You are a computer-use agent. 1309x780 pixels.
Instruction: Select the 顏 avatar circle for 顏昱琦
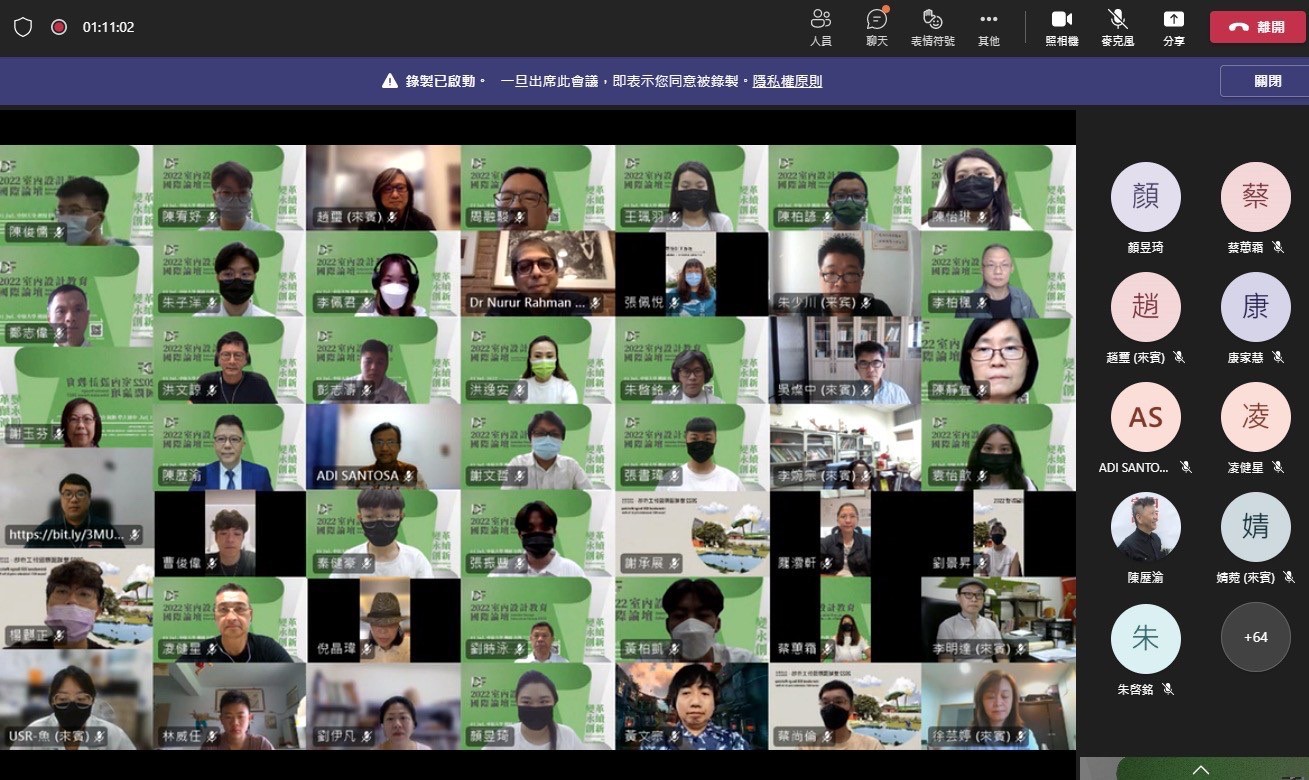coord(1146,197)
